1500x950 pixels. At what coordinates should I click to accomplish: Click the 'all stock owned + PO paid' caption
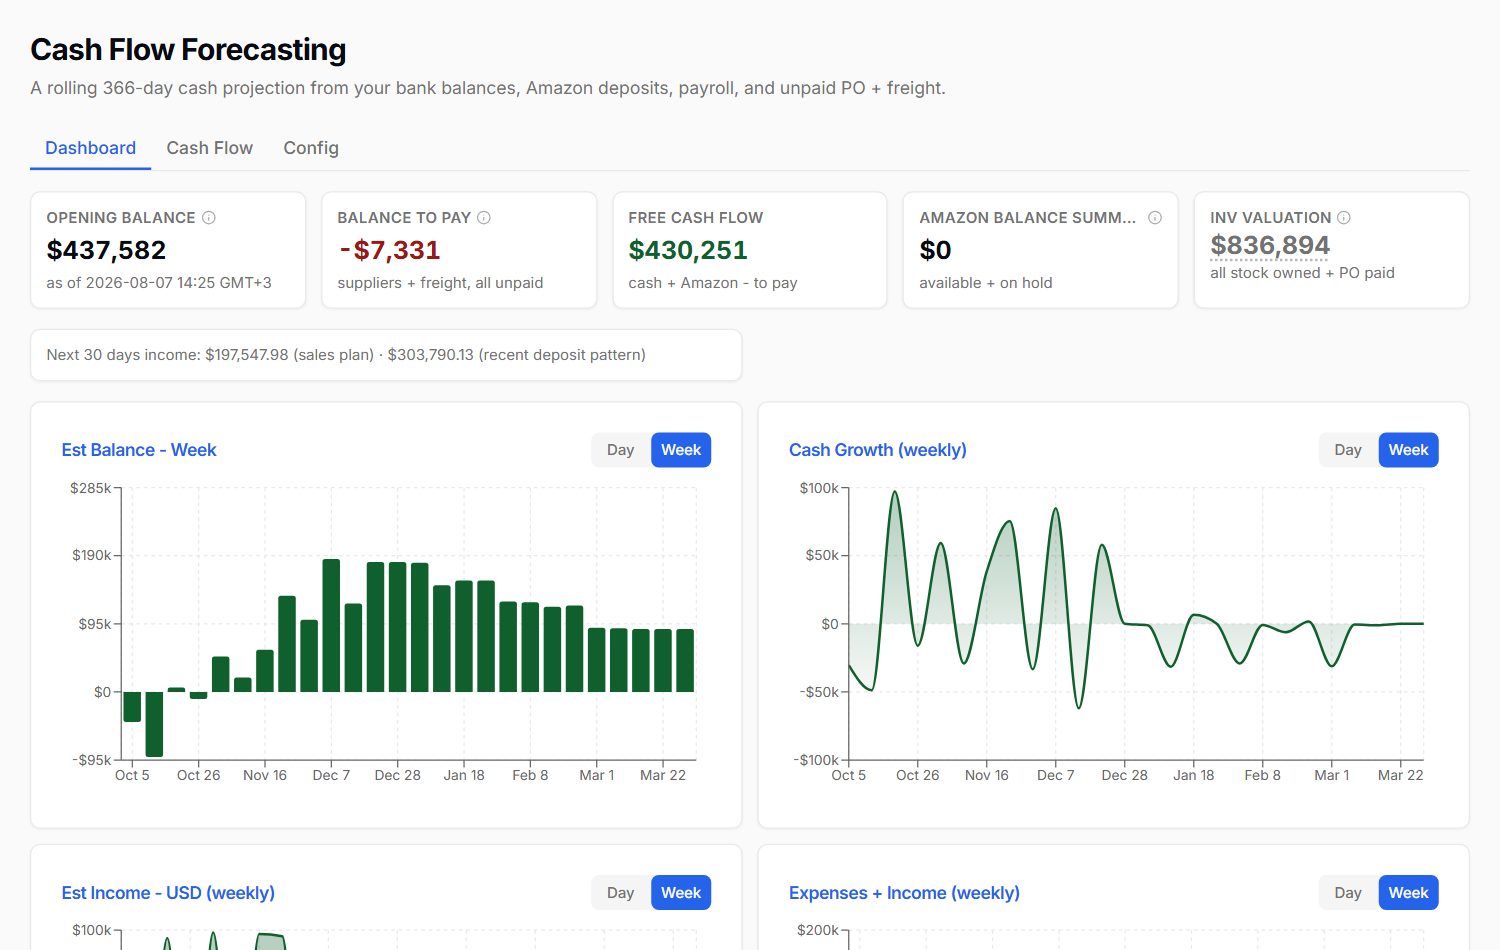tap(1302, 273)
